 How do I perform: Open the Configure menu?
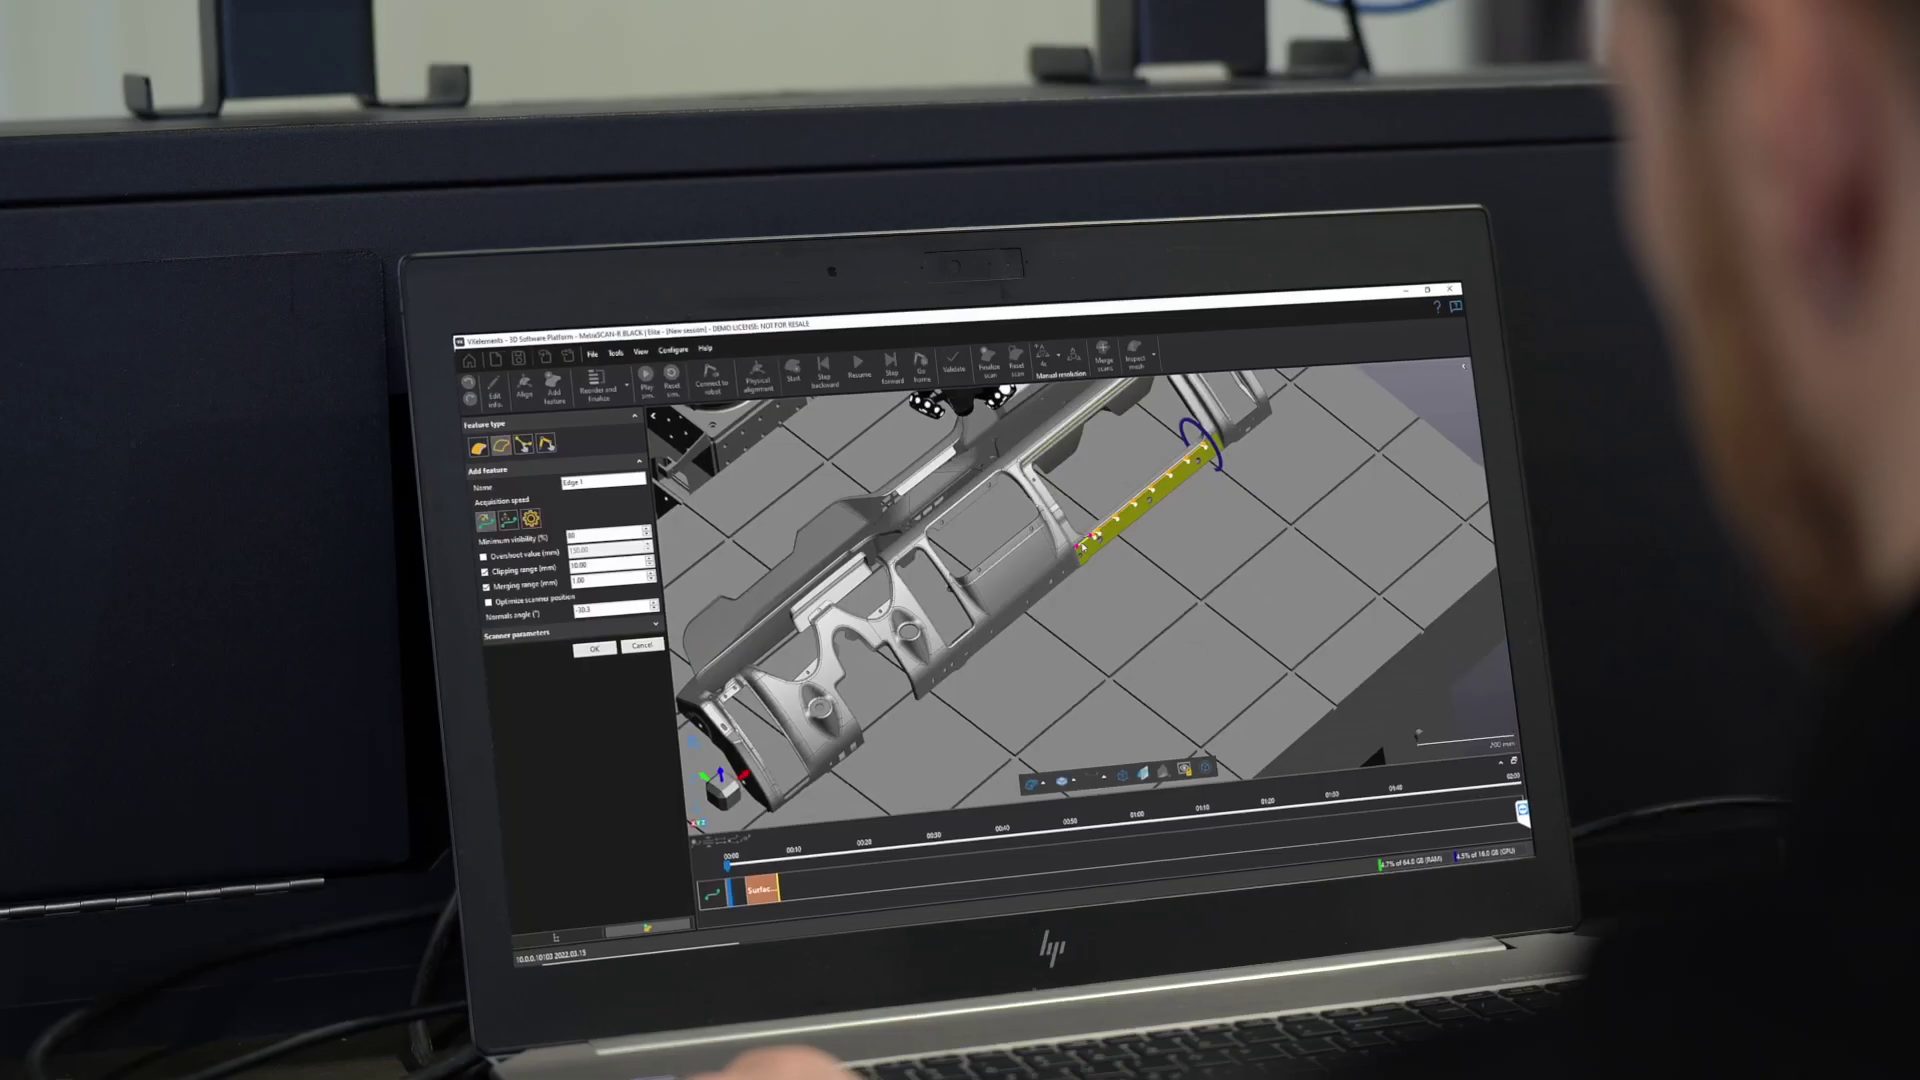point(672,350)
